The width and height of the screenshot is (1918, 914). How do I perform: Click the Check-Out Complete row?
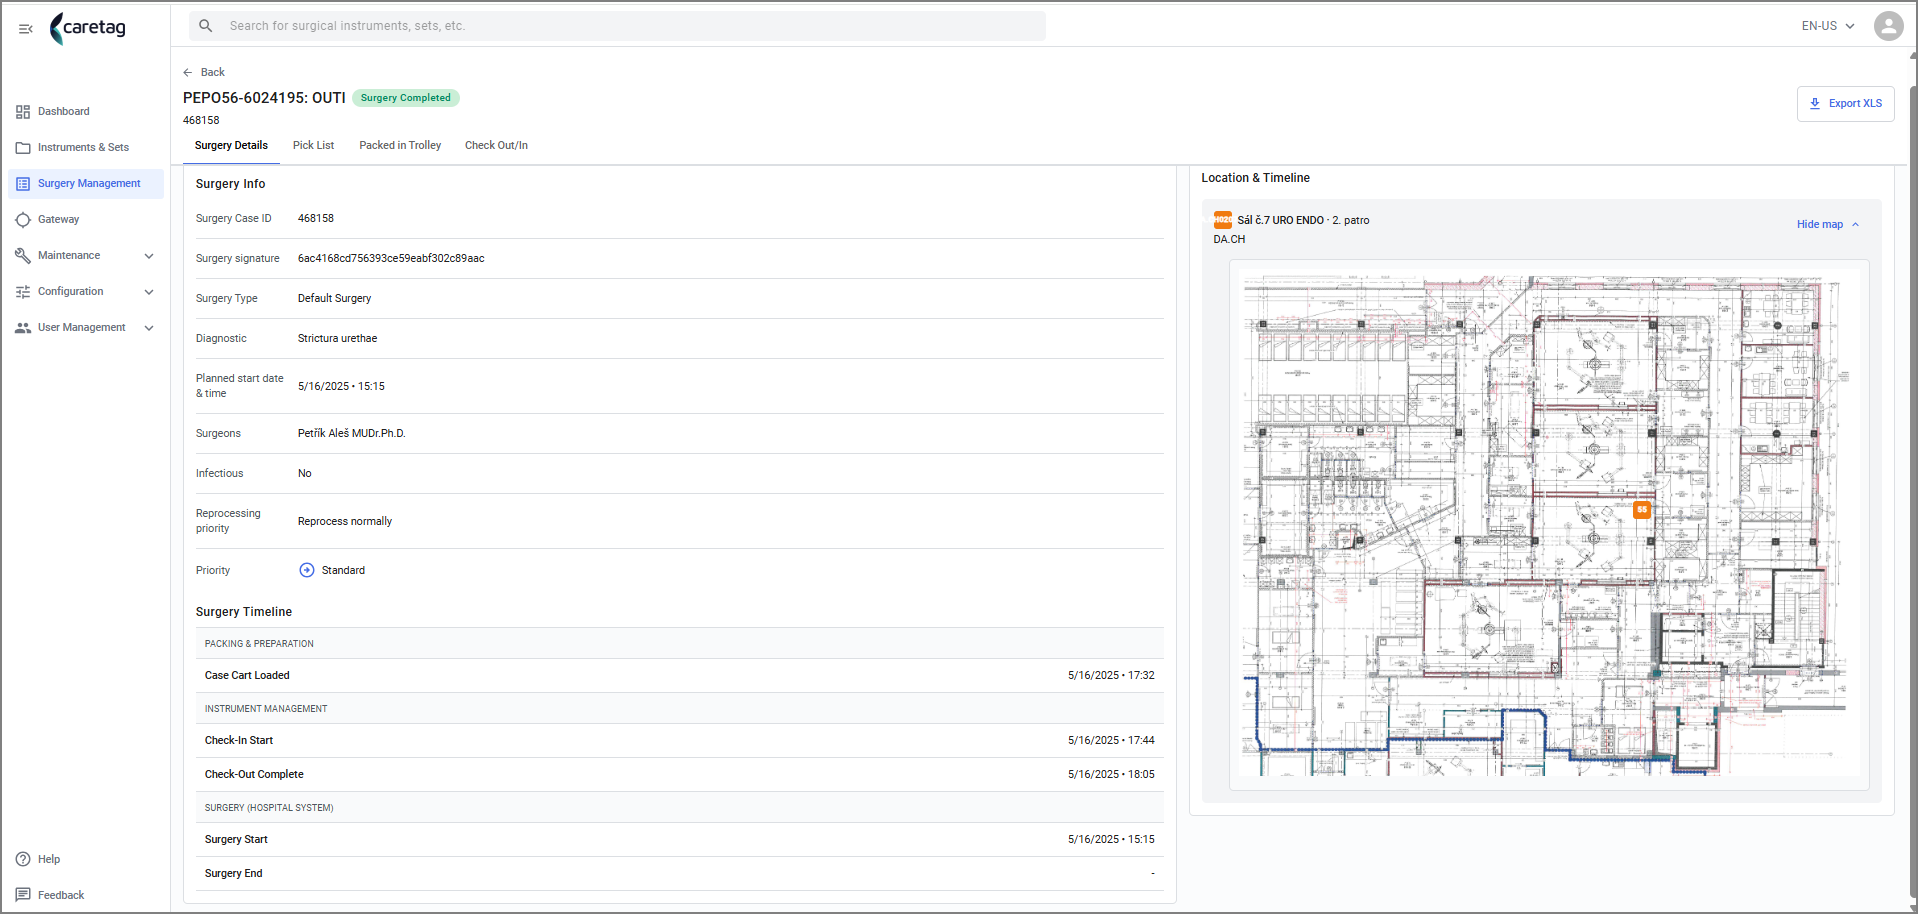click(679, 775)
